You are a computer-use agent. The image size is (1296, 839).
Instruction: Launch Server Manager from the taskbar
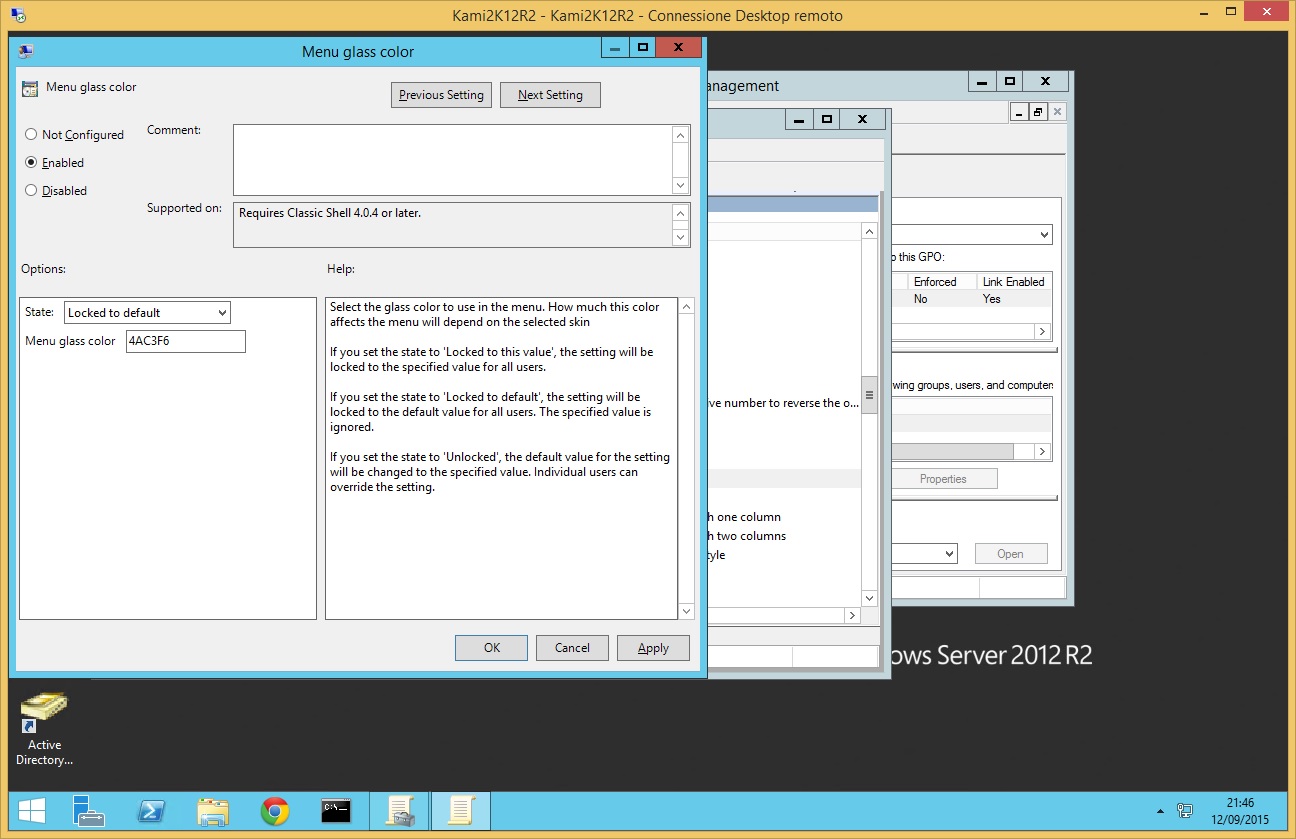[90, 811]
